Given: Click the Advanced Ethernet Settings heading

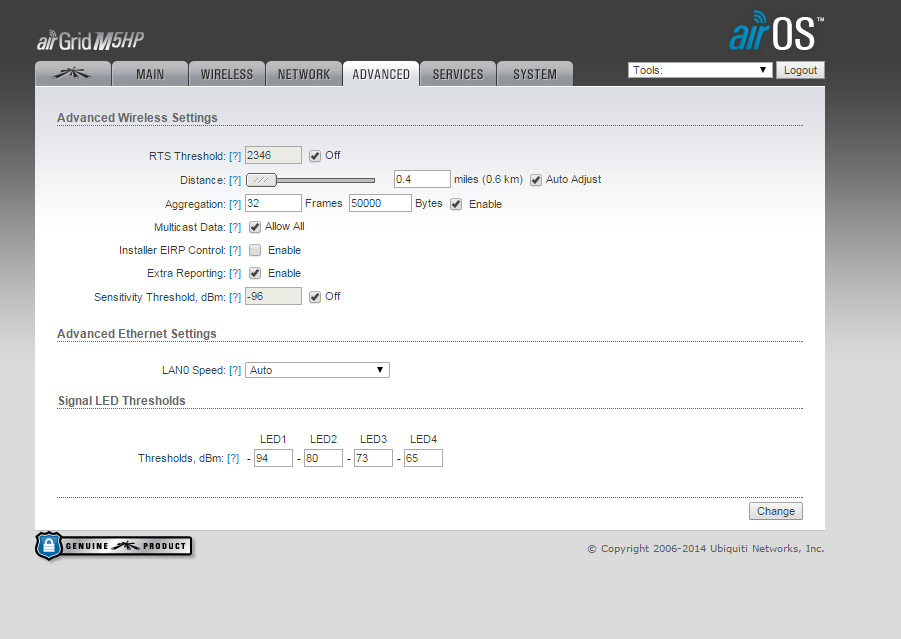Looking at the screenshot, I should [x=137, y=334].
